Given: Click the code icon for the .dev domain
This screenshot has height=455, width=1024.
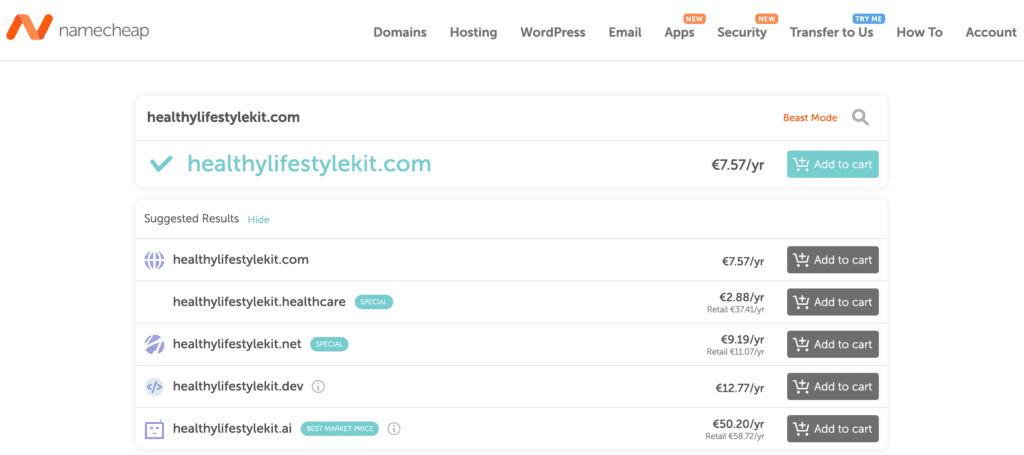Looking at the screenshot, I should pyautogui.click(x=154, y=387).
